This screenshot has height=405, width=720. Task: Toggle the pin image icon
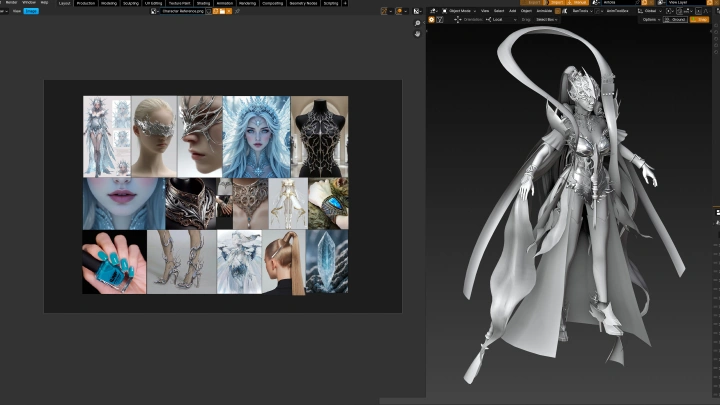point(237,11)
